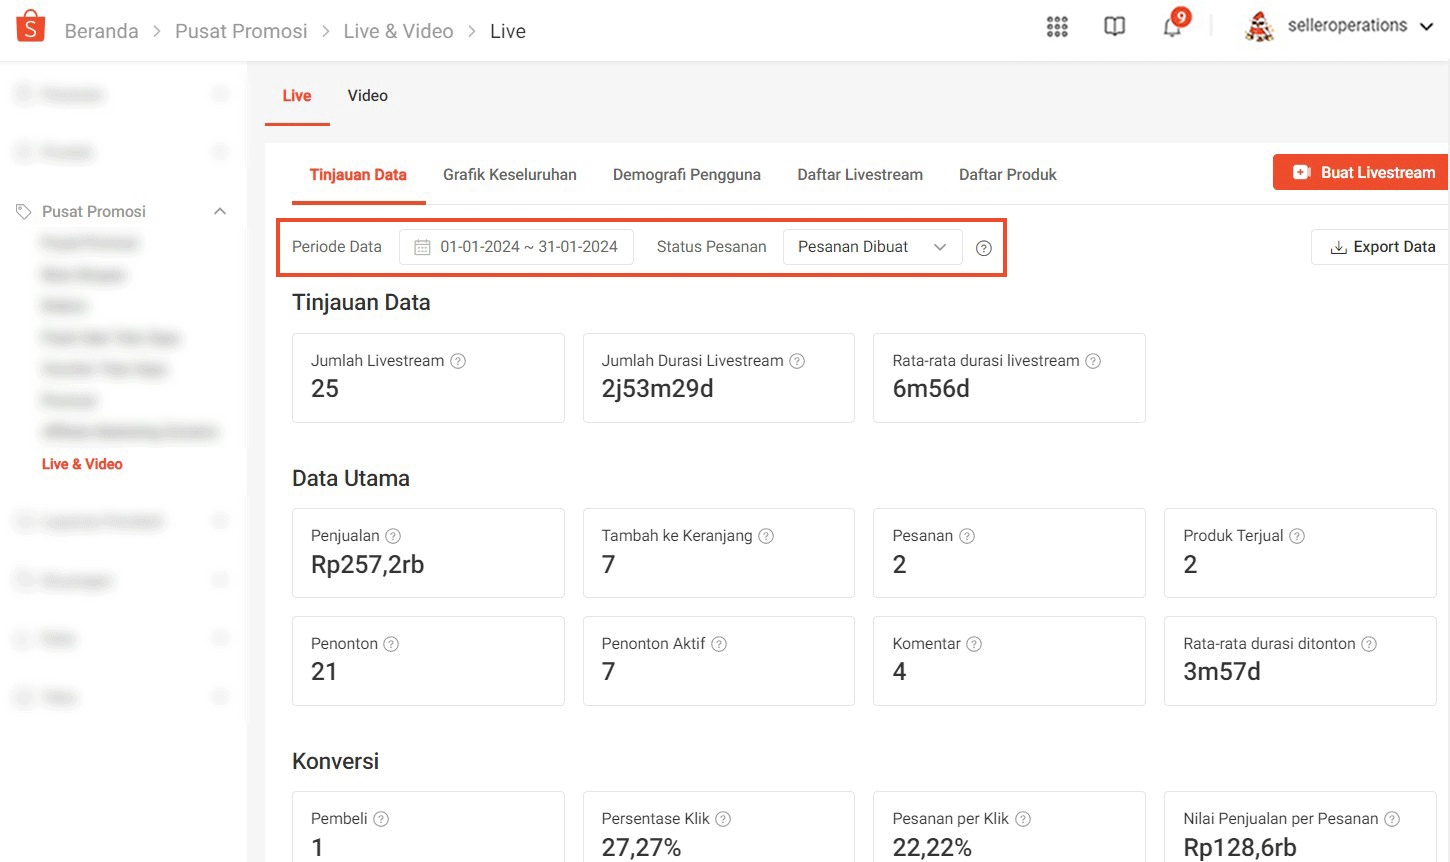
Task: Click the info icon next to Jumlah Durasi Livestream
Action: click(797, 361)
